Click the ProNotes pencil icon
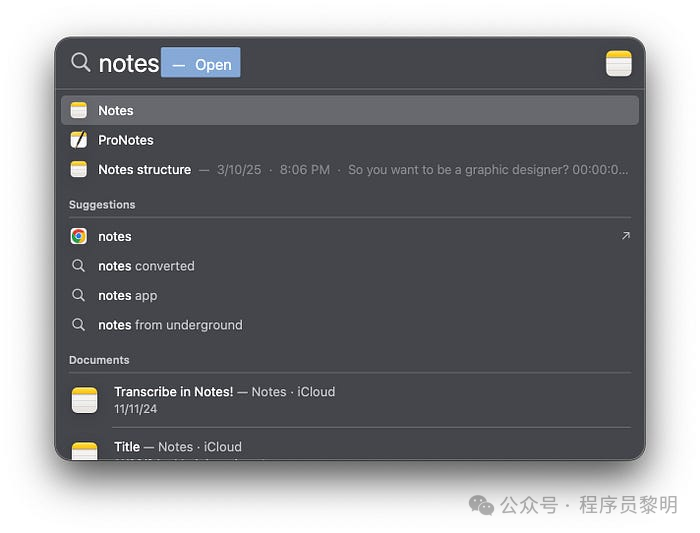Image resolution: width=700 pixels, height=533 pixels. coord(79,140)
